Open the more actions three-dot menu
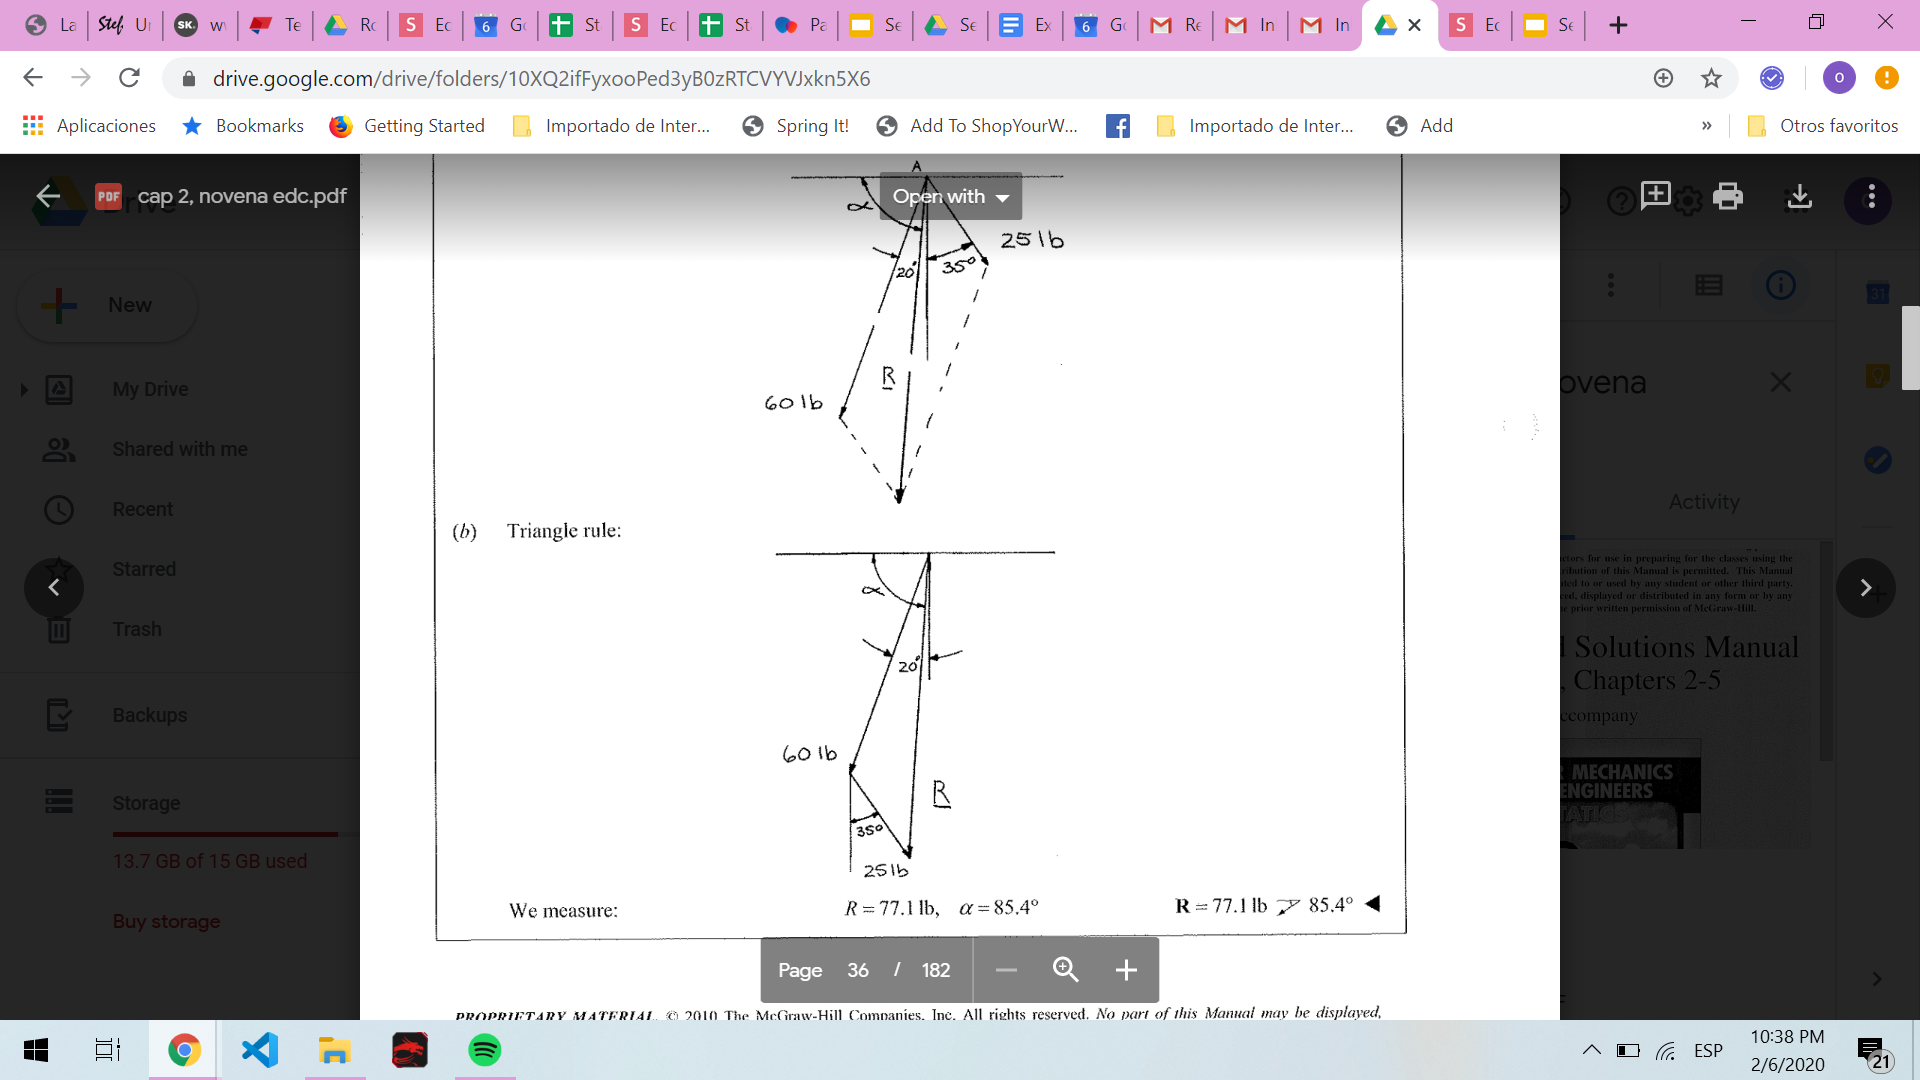Viewport: 1920px width, 1080px height. click(1871, 197)
